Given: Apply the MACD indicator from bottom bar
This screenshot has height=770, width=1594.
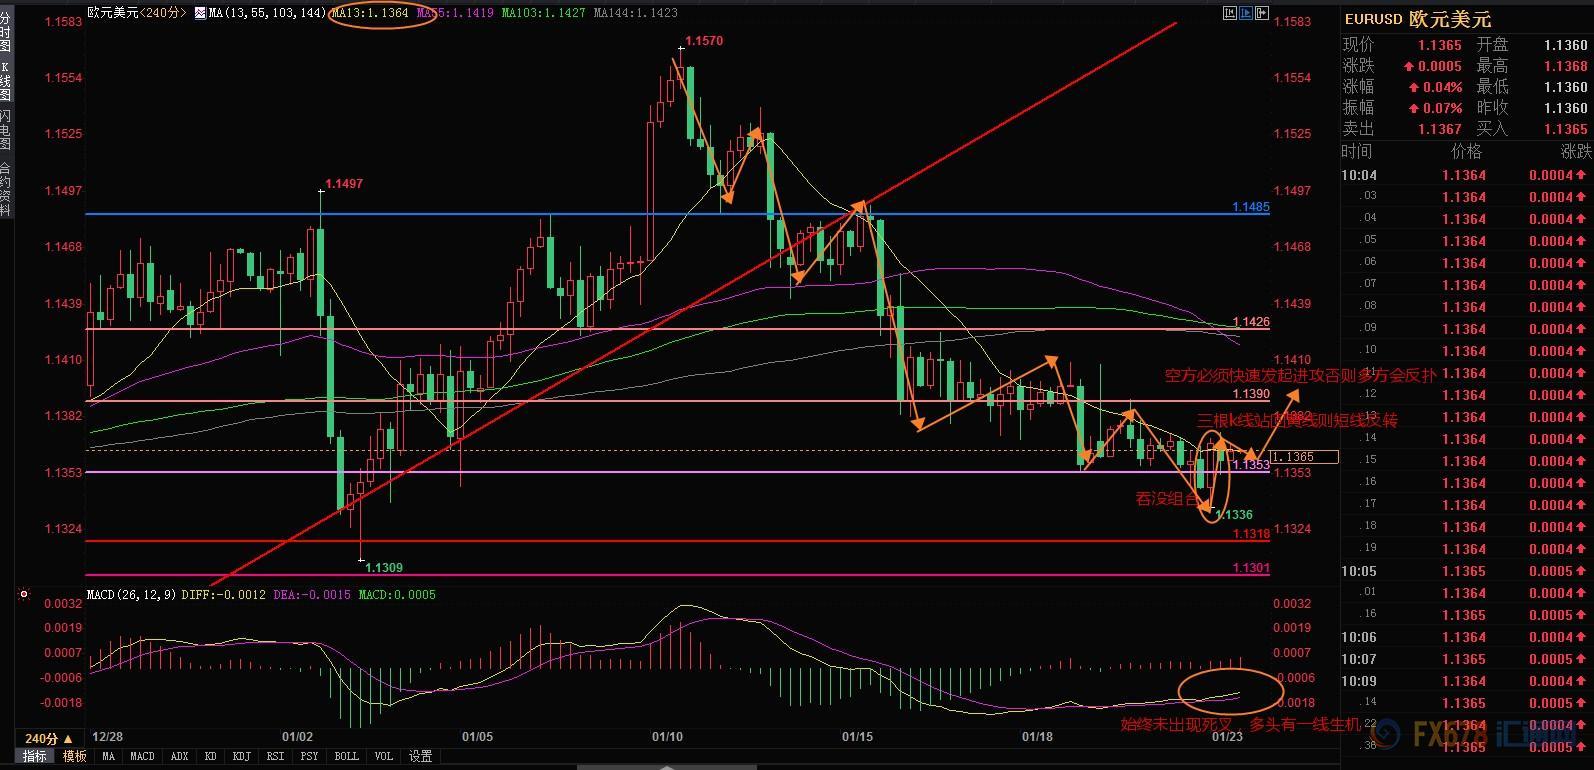Looking at the screenshot, I should click(143, 757).
